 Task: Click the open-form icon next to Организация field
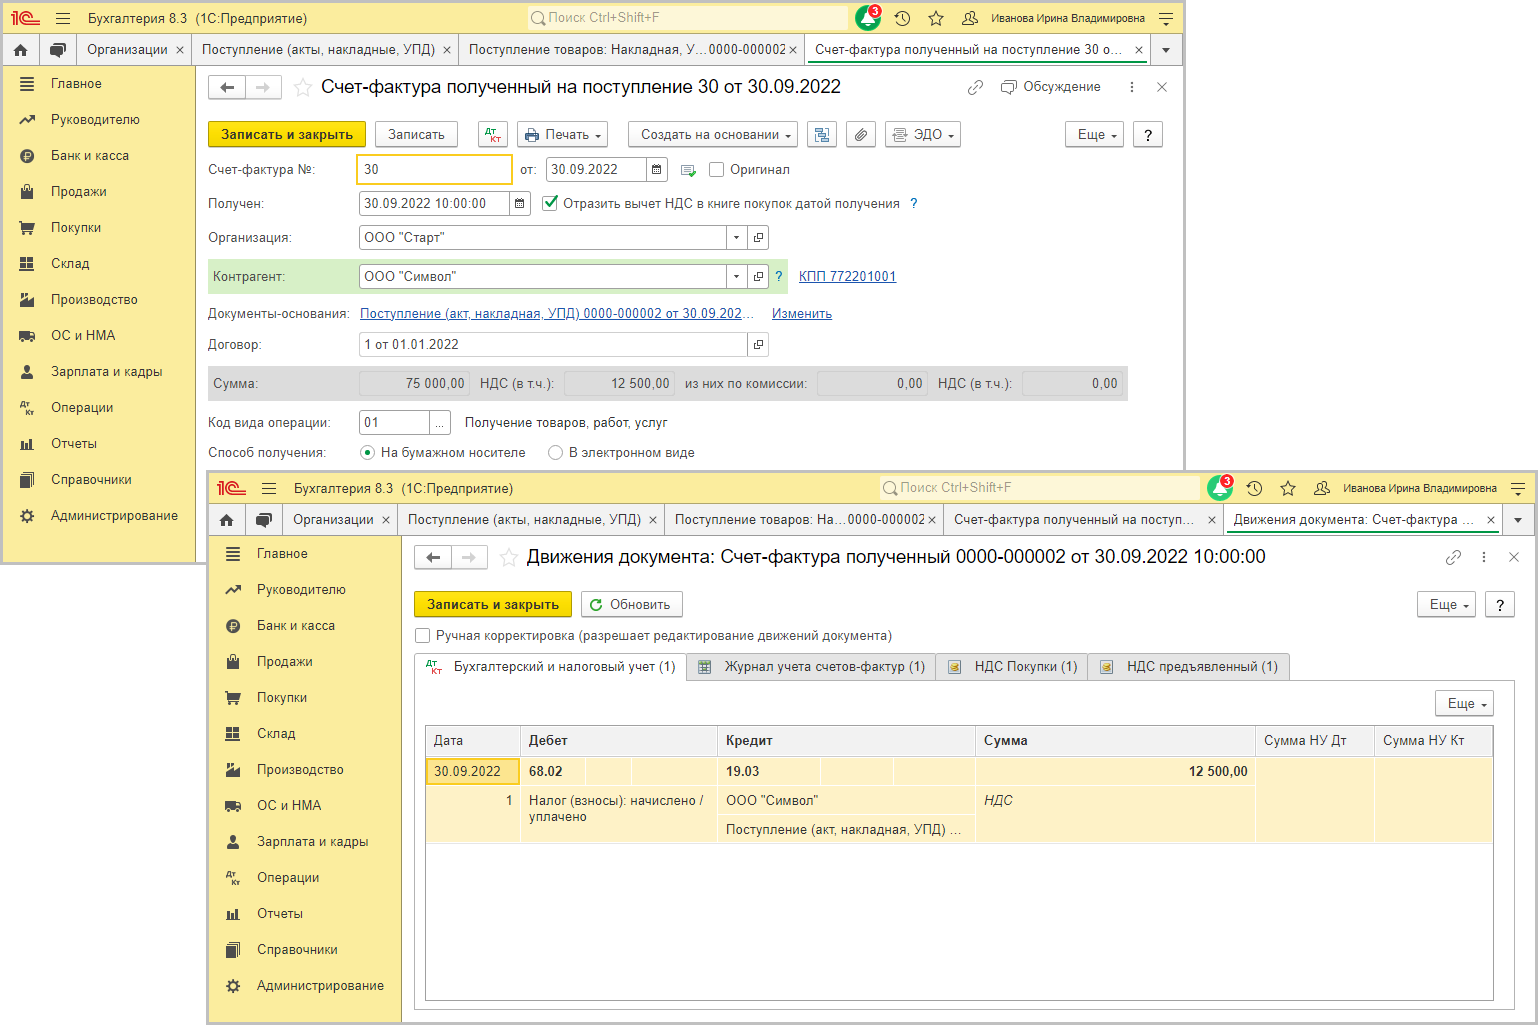click(759, 238)
